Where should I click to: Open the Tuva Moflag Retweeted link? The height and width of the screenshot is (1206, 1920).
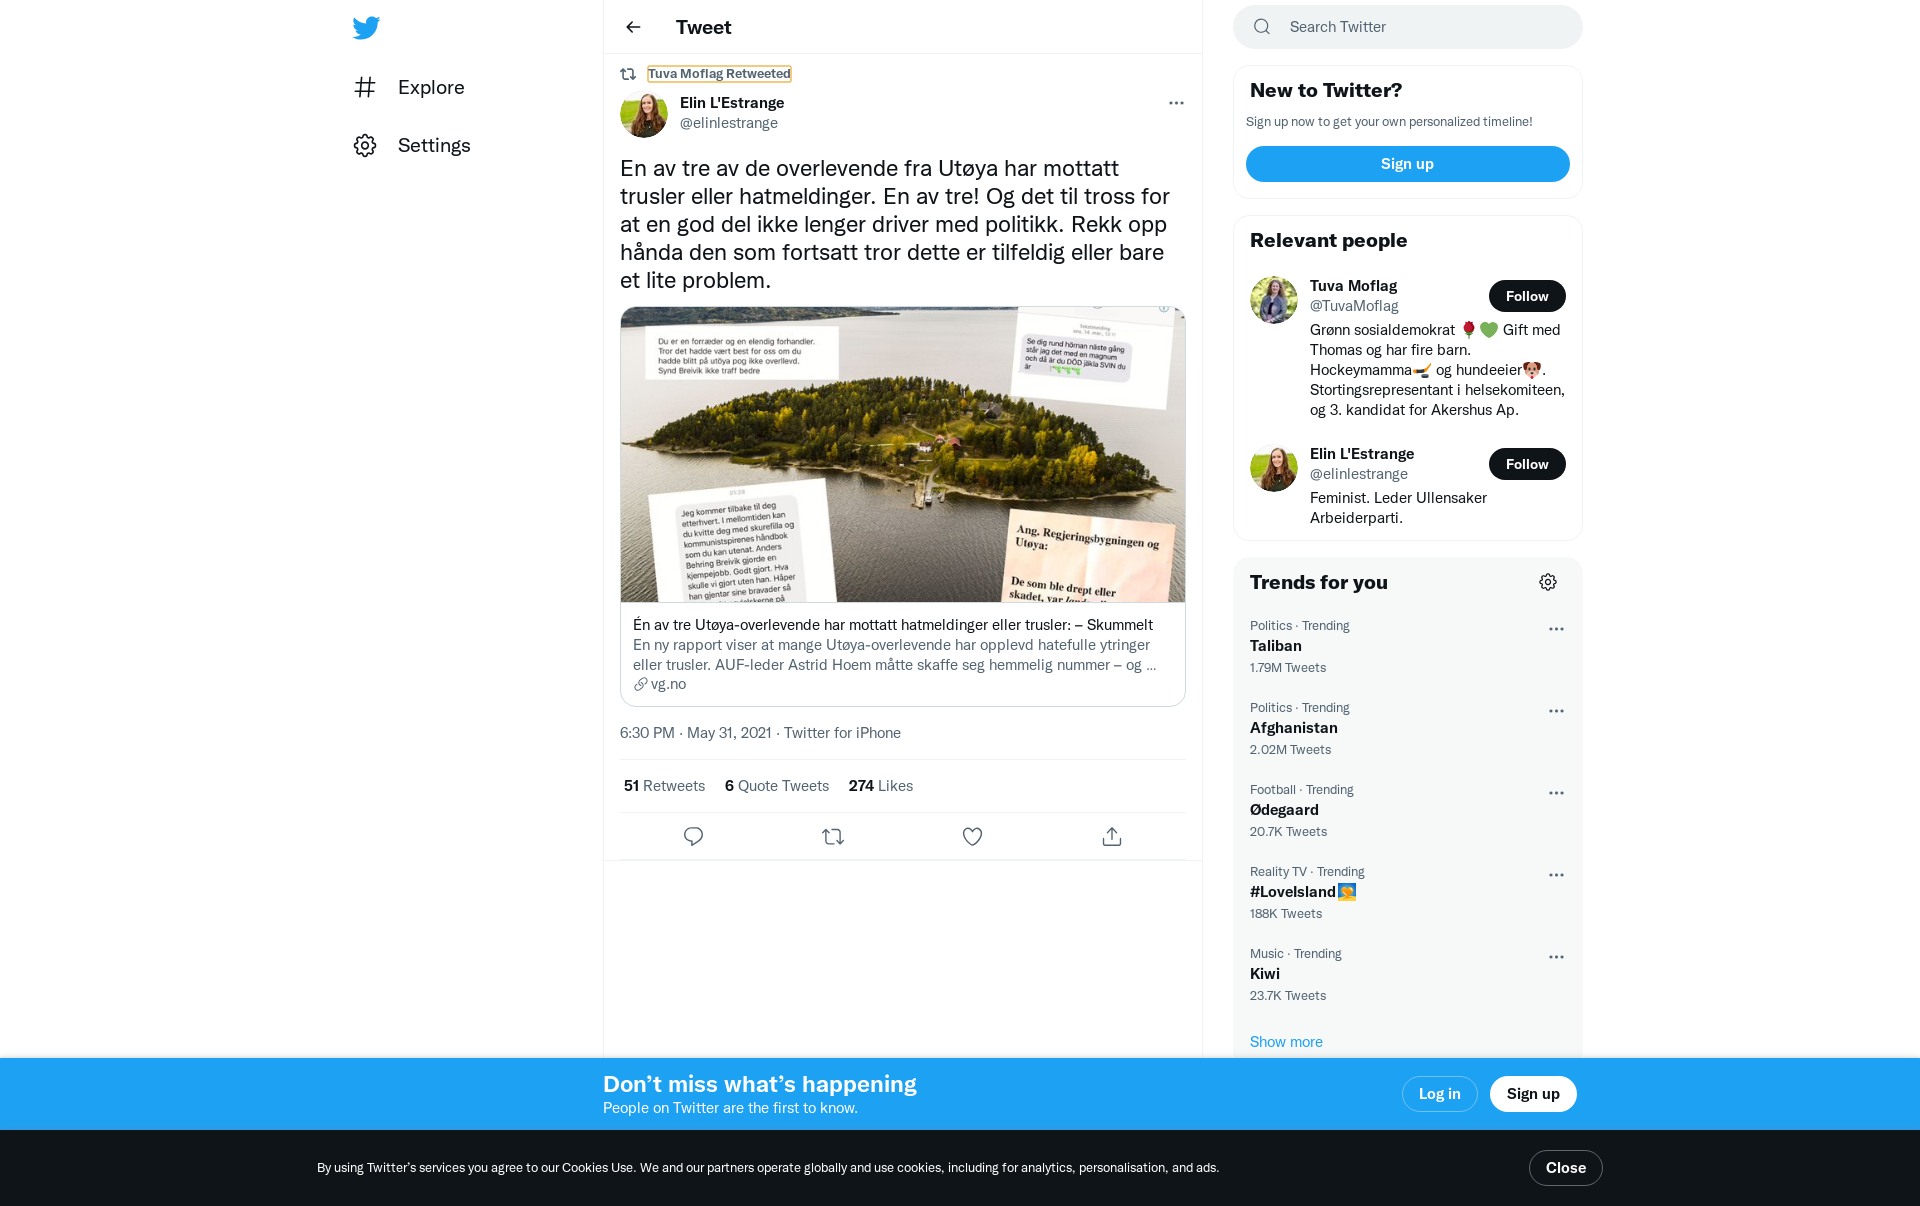click(719, 74)
